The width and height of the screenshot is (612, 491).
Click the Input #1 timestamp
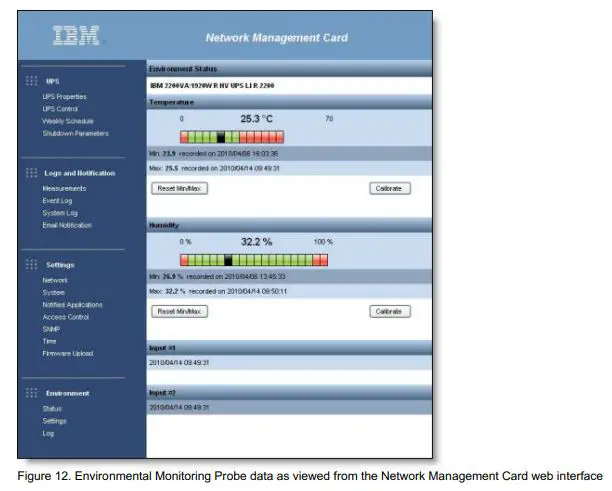coord(179,363)
